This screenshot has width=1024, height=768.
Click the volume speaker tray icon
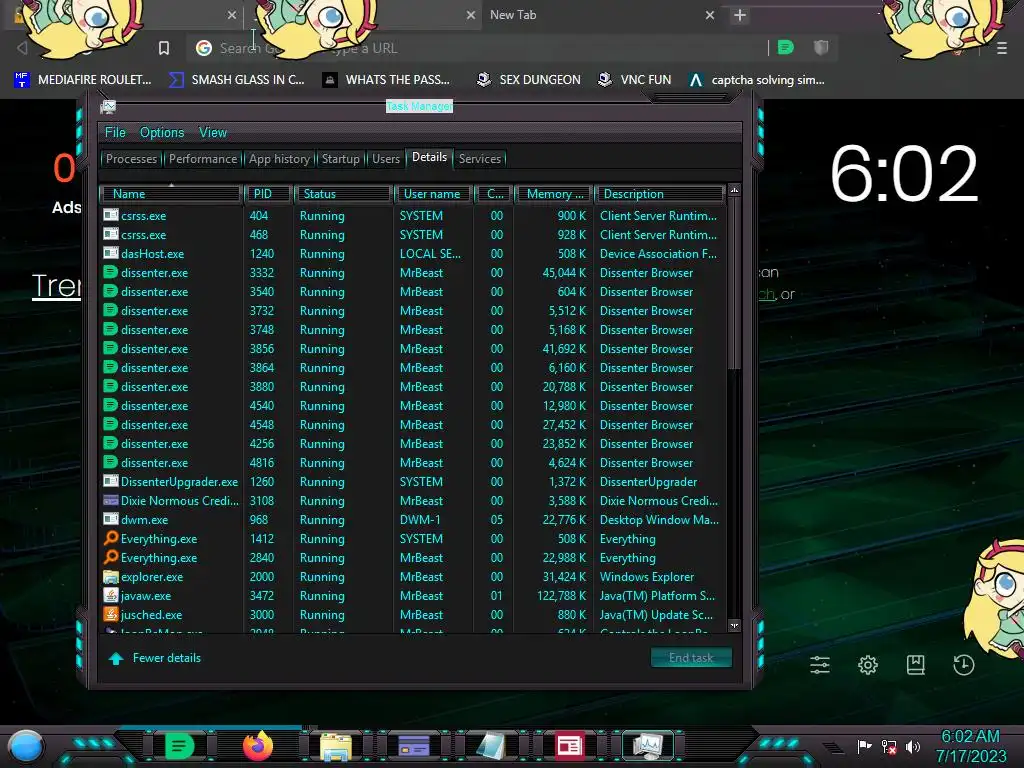click(913, 746)
